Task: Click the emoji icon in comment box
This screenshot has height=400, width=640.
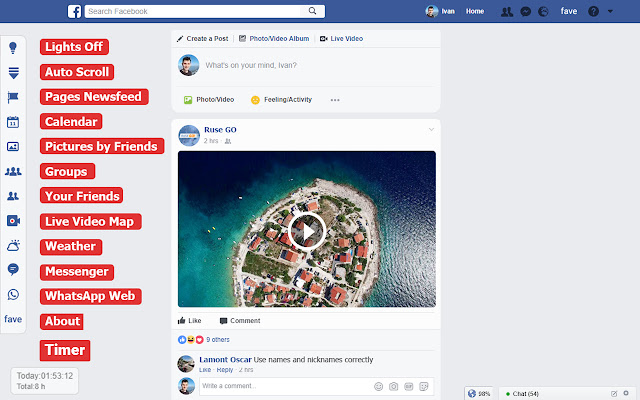Action: click(379, 387)
